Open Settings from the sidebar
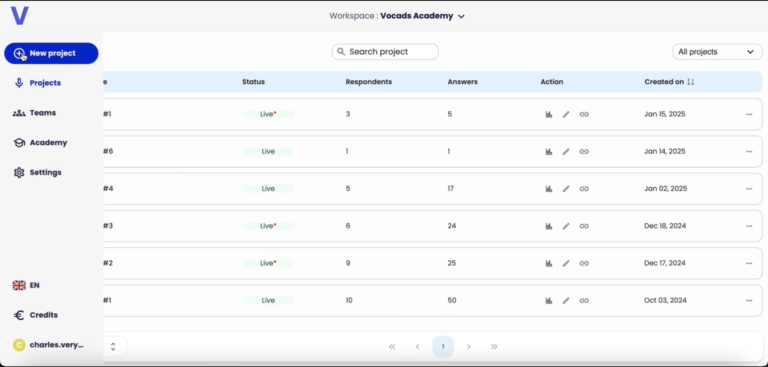 pos(37,172)
